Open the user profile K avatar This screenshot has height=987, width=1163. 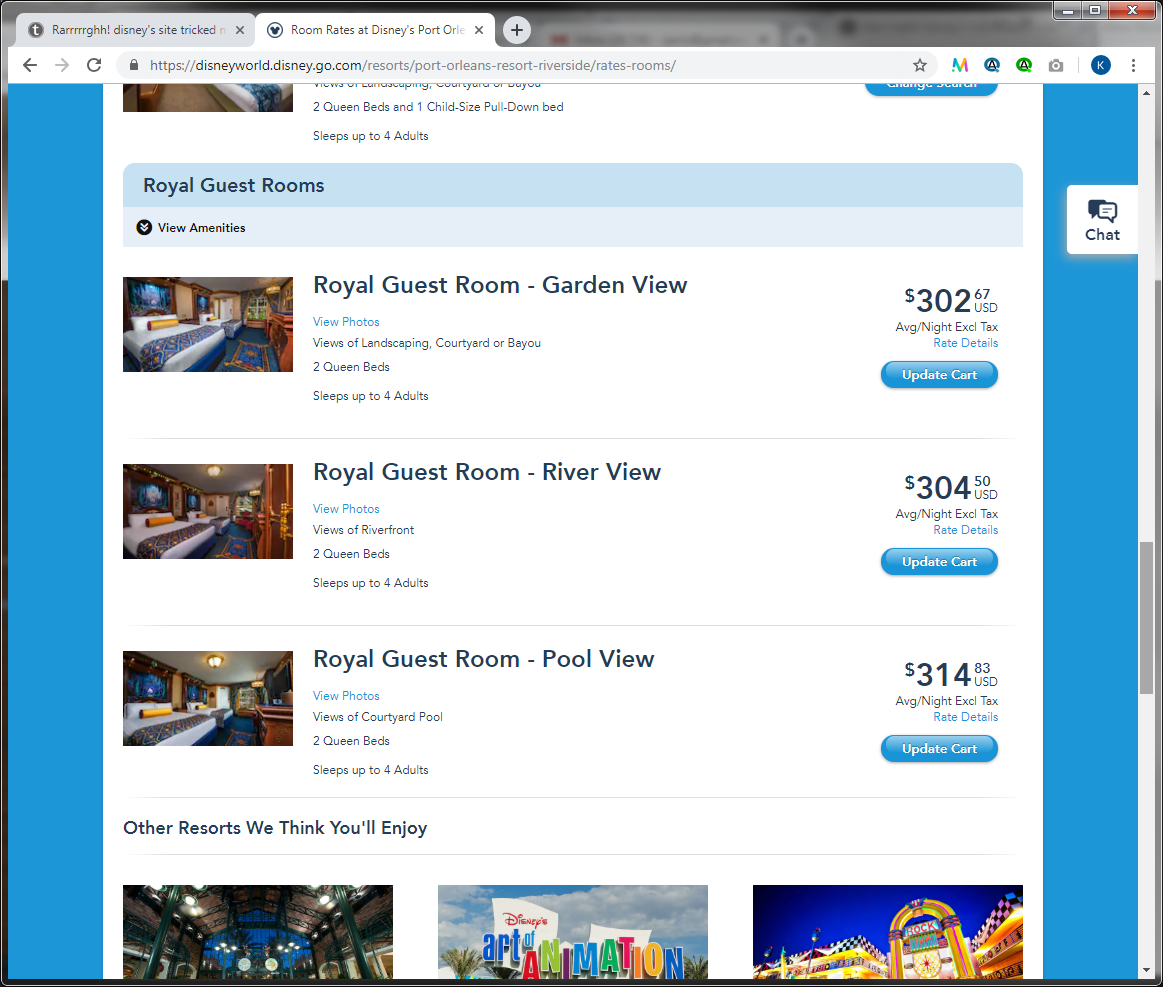pos(1100,65)
